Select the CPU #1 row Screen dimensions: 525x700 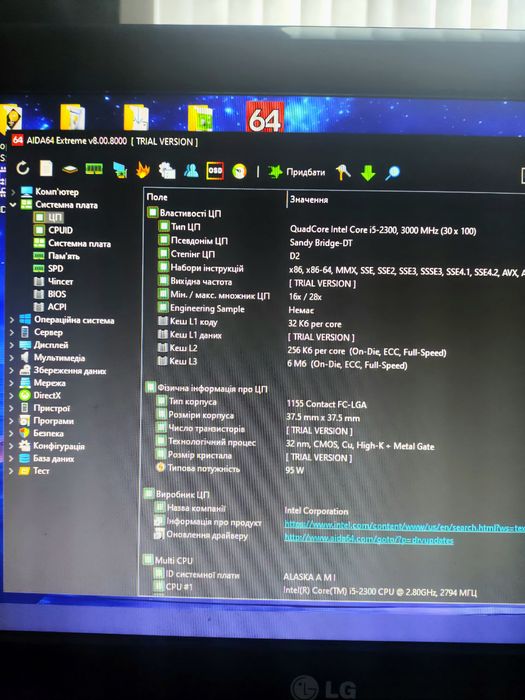point(317,588)
